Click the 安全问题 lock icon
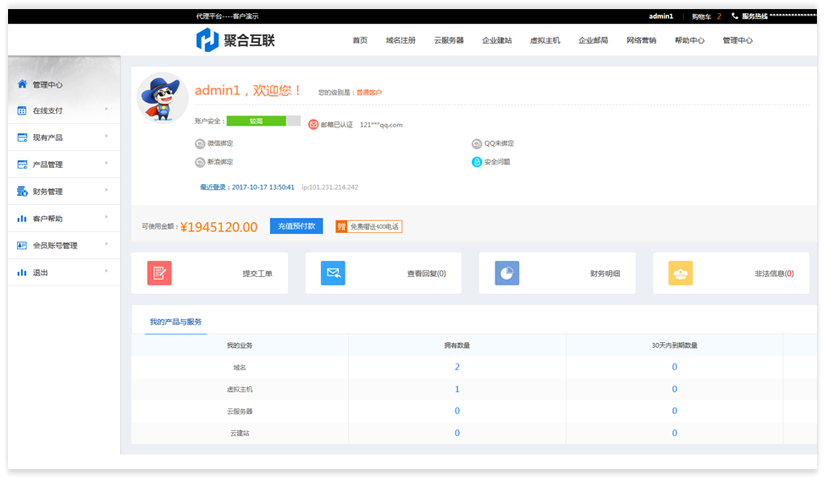826x478 pixels. (x=476, y=161)
